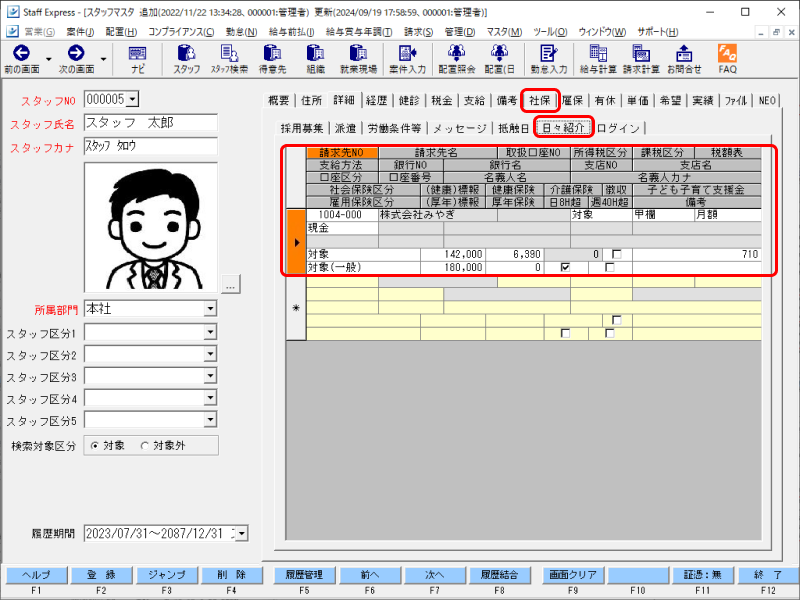Expand the スタッフNO combo box
800x600 pixels.
click(133, 99)
